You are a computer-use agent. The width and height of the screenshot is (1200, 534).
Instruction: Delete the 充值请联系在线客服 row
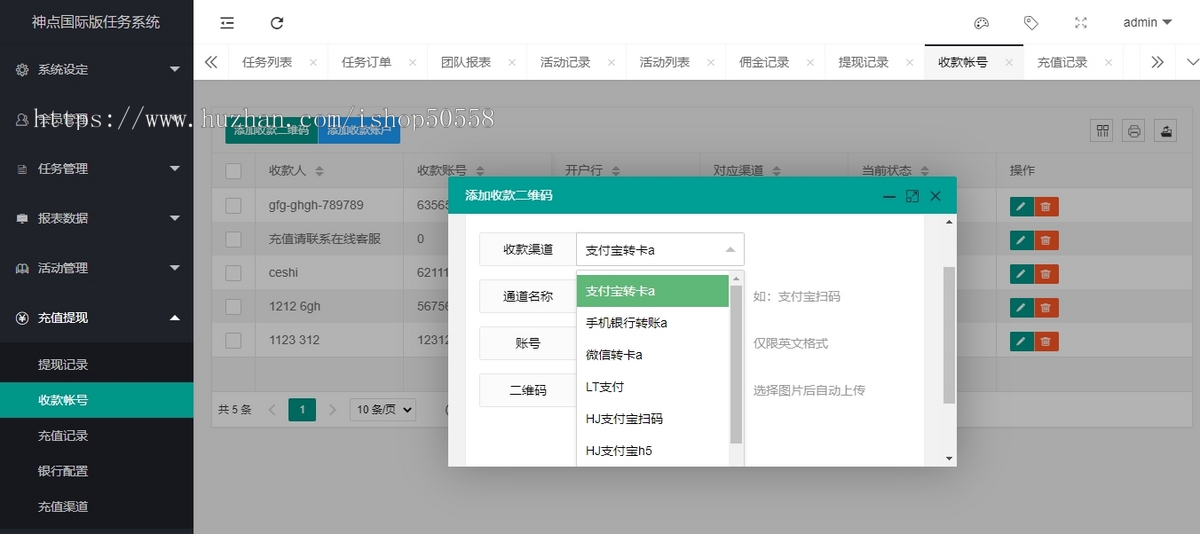coord(1046,240)
